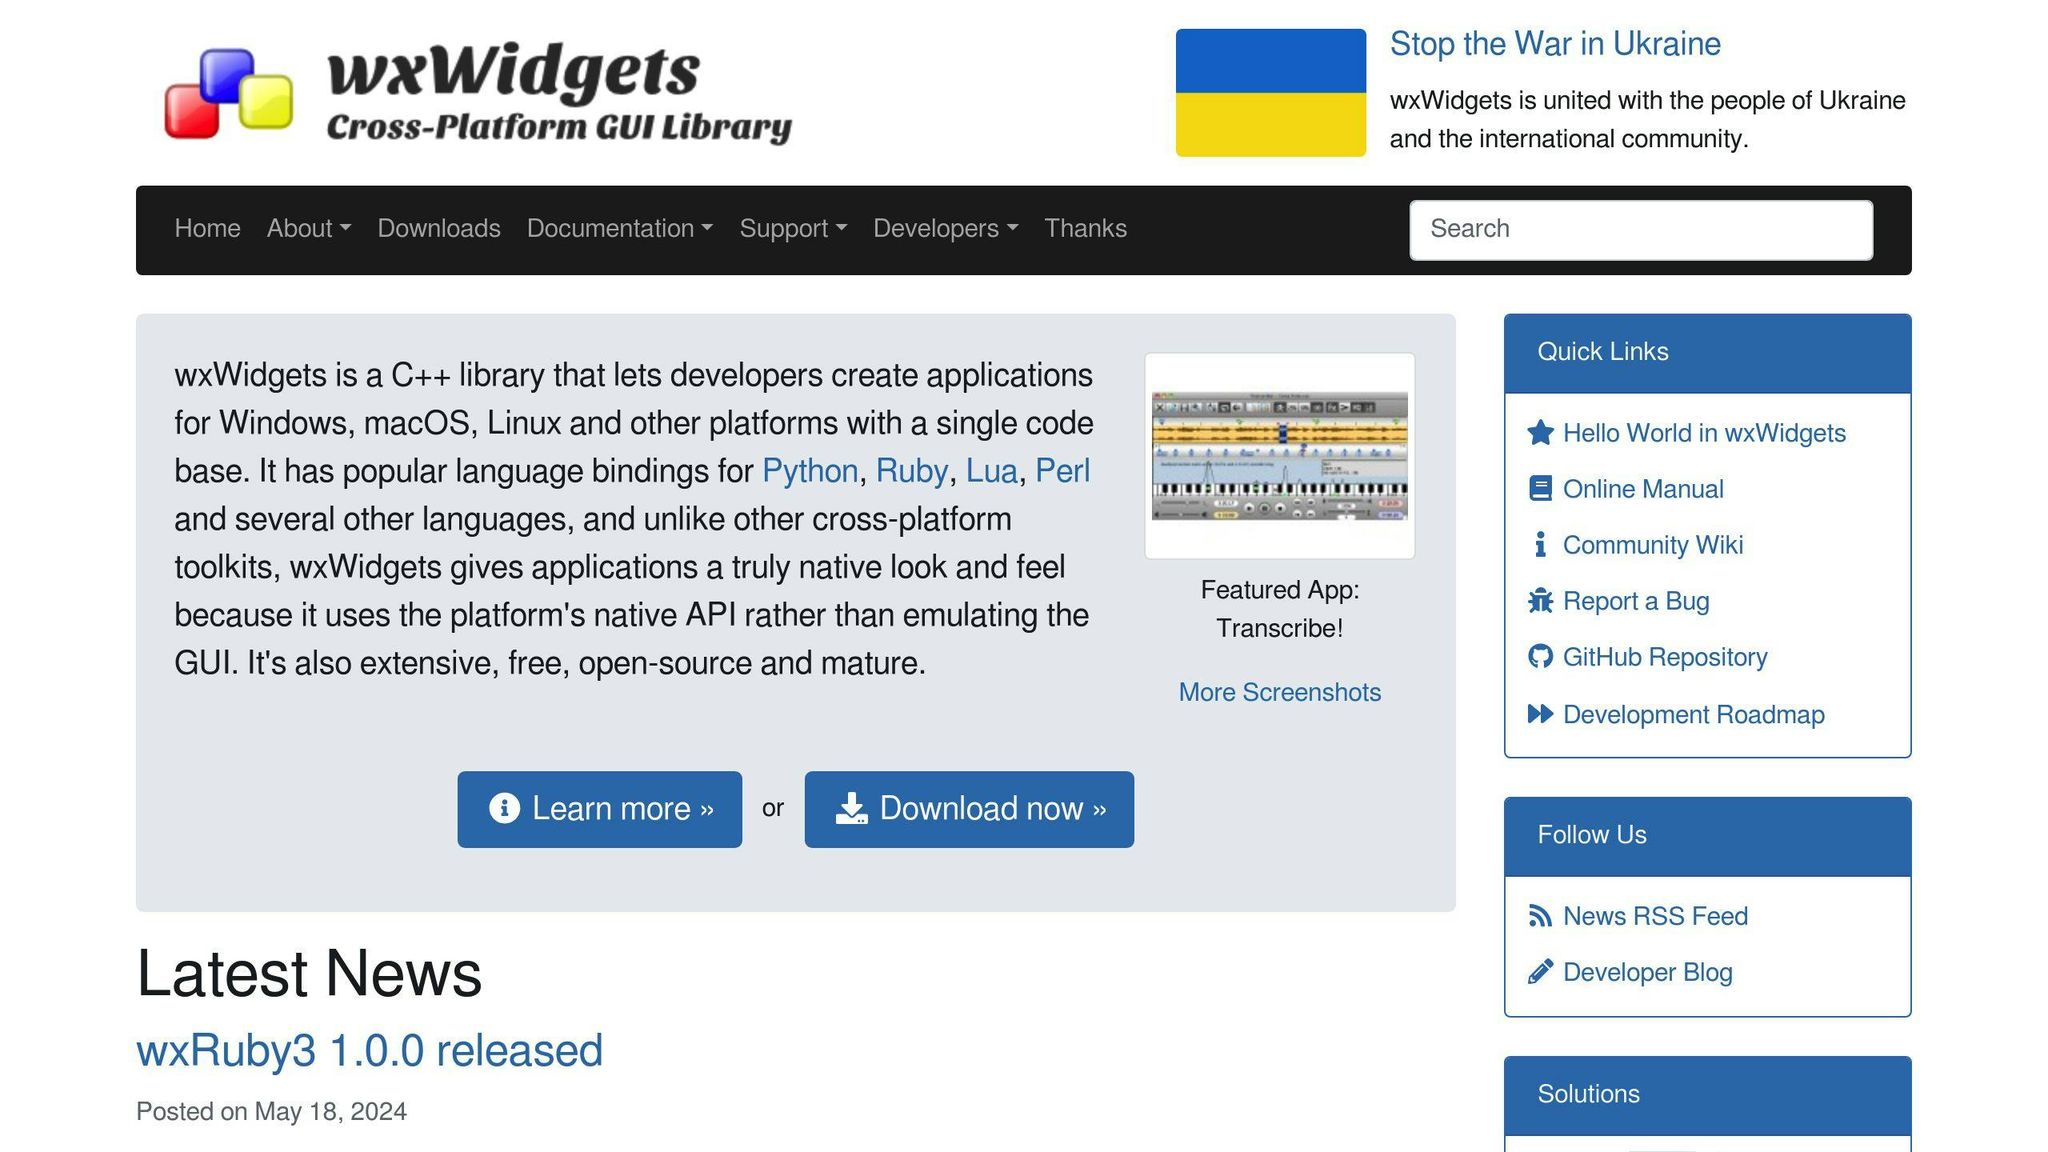Click the Ukraine flag image
The height and width of the screenshot is (1152, 2048).
coord(1271,91)
